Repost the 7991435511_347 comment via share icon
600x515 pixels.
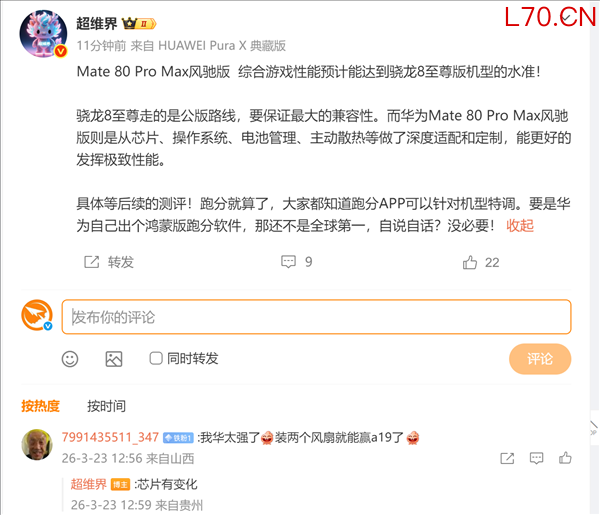(507, 458)
